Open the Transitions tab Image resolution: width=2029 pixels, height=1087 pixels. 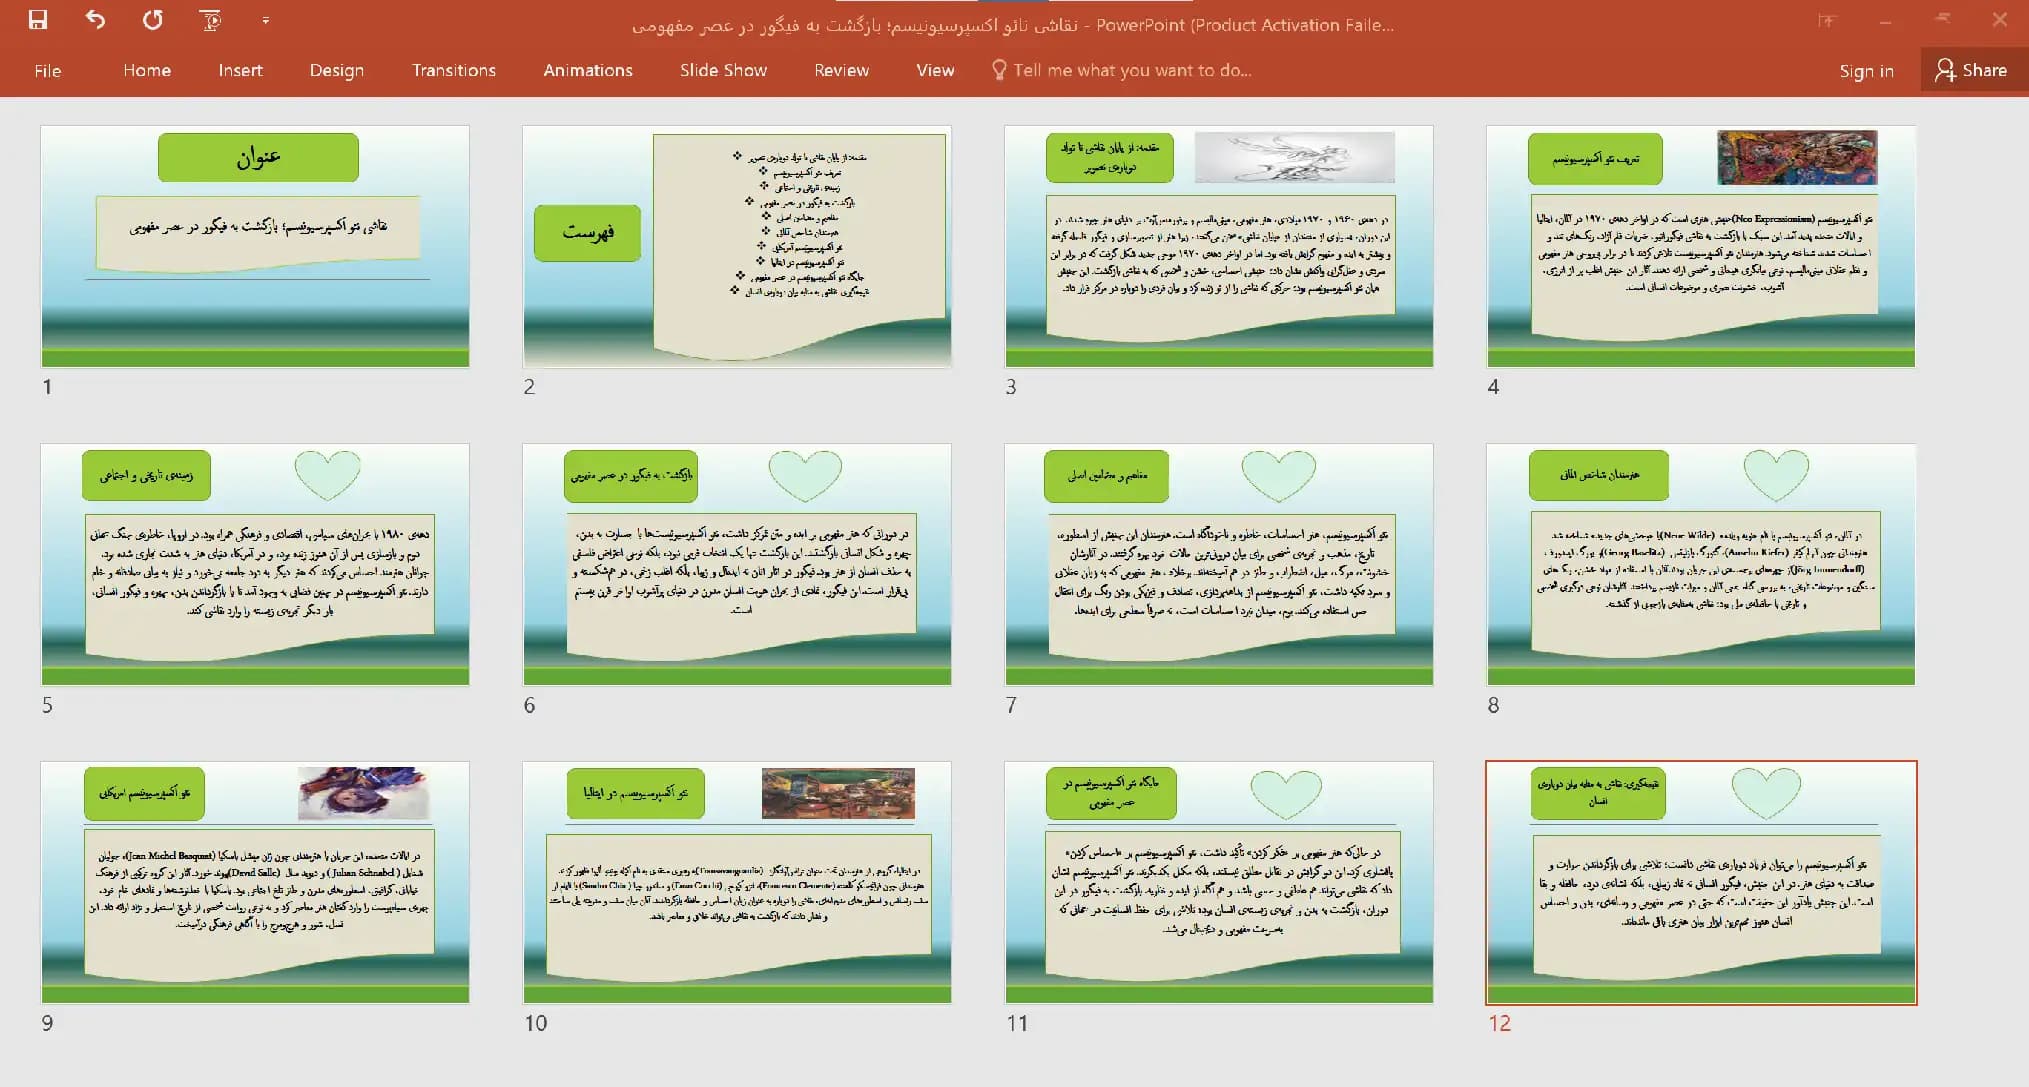454,70
